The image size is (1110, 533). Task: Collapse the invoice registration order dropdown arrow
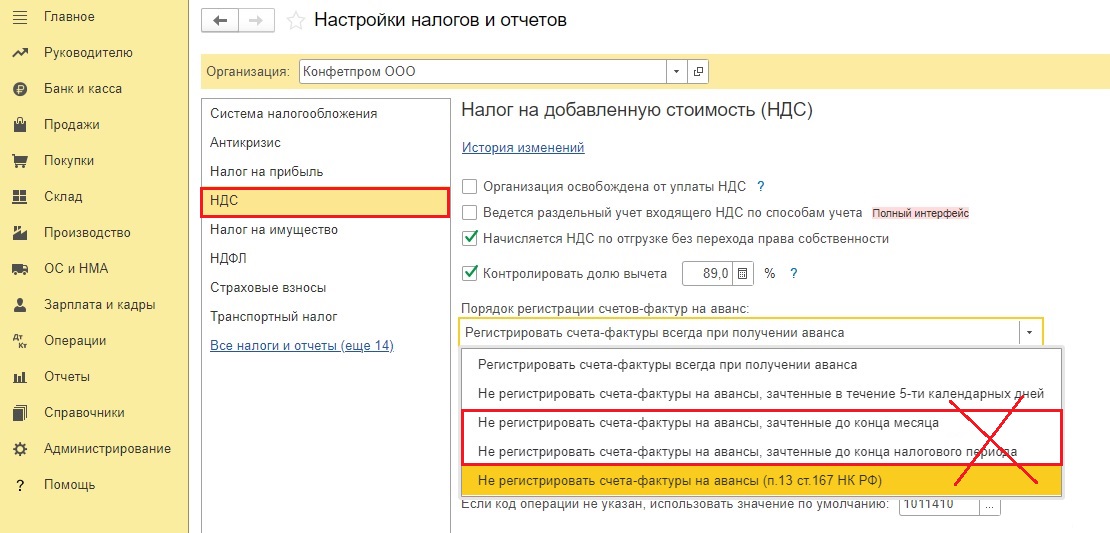coord(1030,332)
